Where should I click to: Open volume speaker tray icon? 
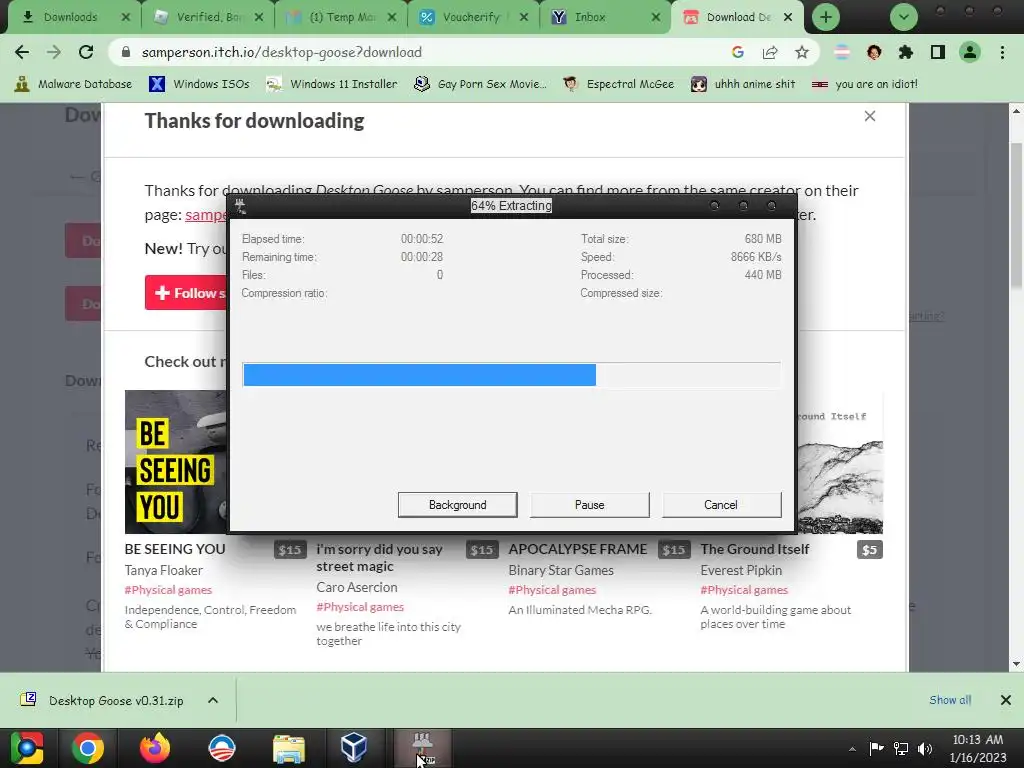[925, 748]
